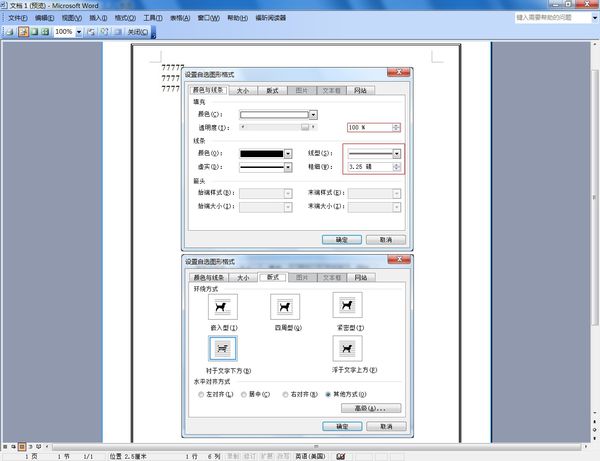Click the black line color swatch
600x461 pixels.
coord(261,154)
